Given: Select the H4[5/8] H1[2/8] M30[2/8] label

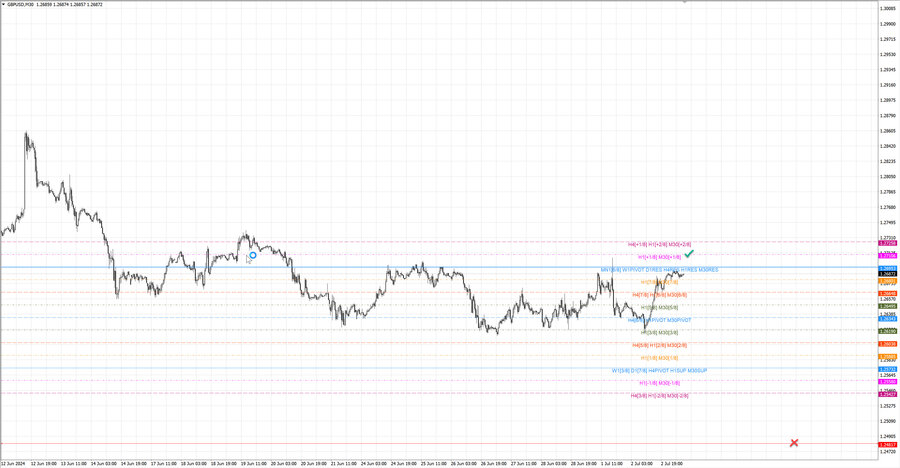Looking at the screenshot, I should pos(660,346).
